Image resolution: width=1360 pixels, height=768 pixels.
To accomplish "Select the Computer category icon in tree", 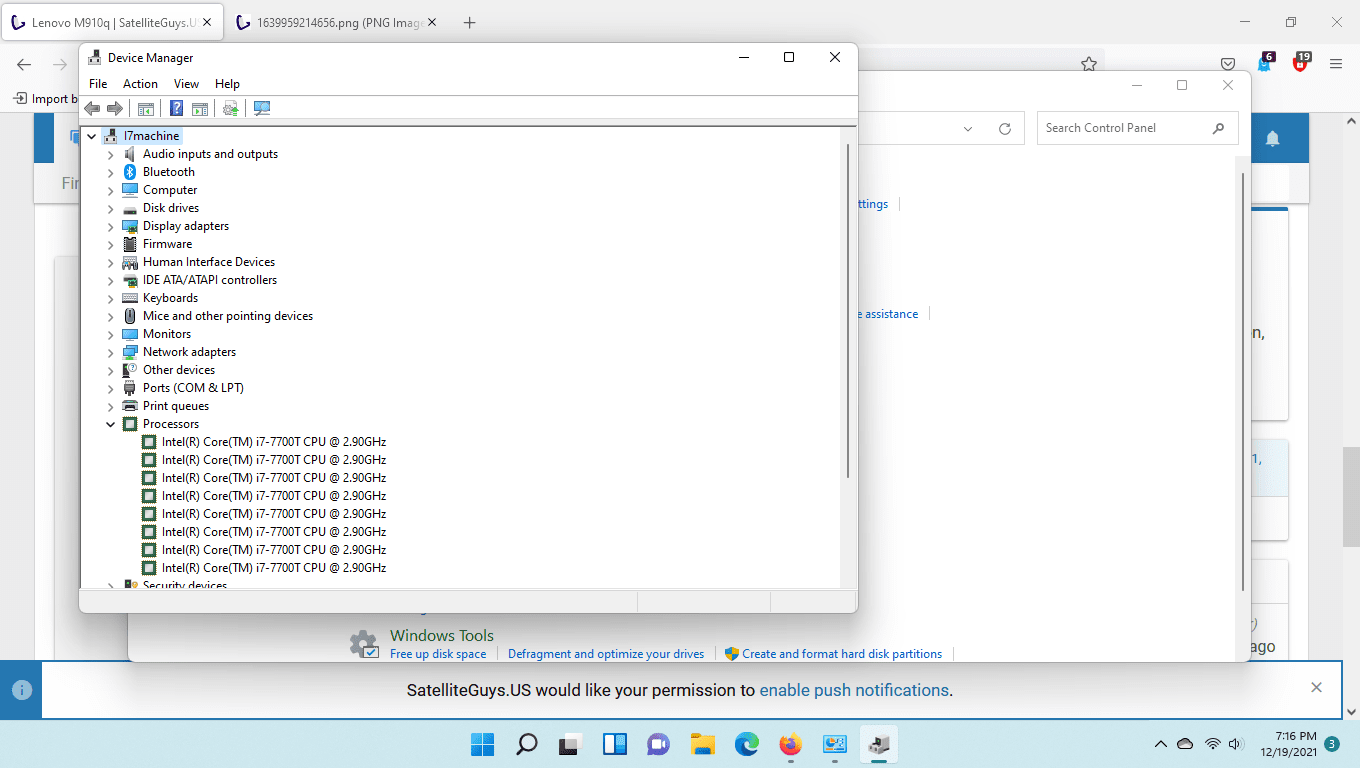I will 130,190.
